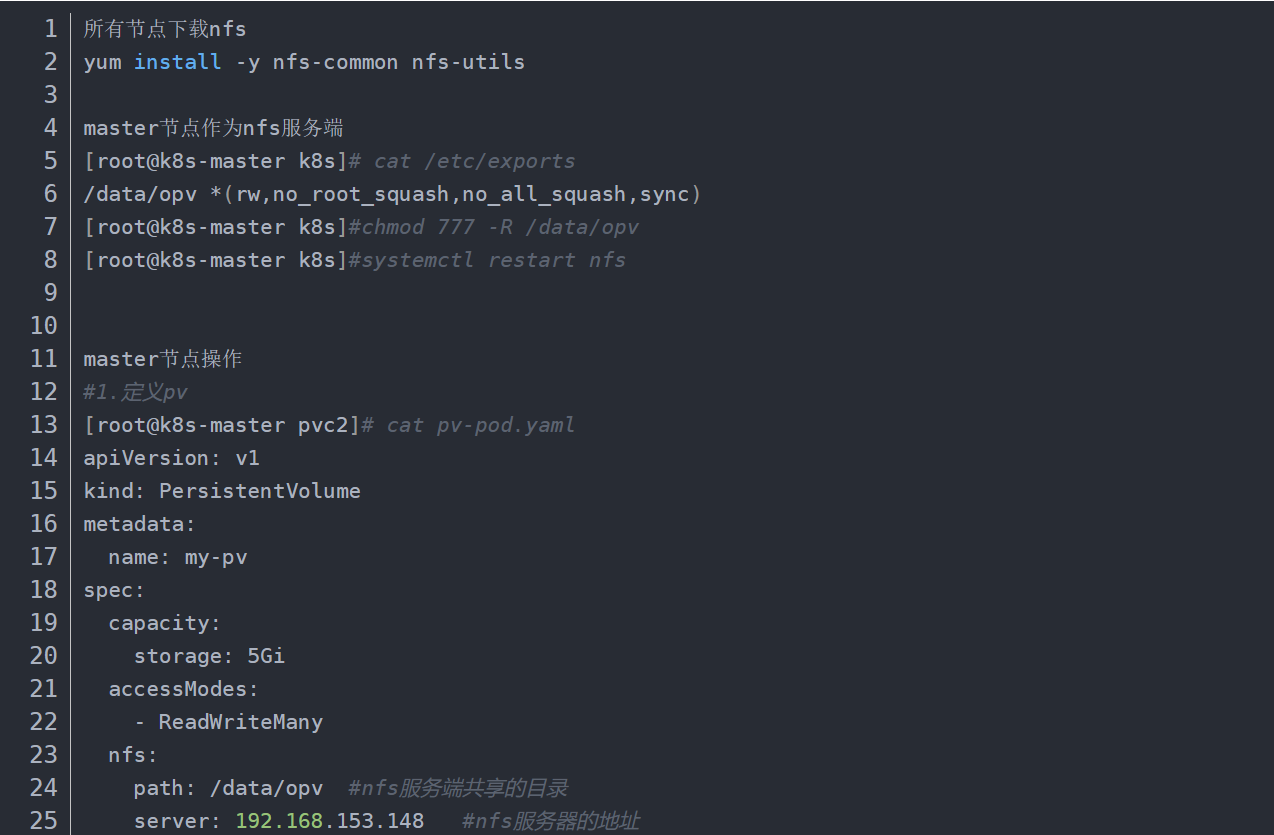Click "ReadWriteMany" under accessModes
1274x835 pixels.
click(240, 722)
